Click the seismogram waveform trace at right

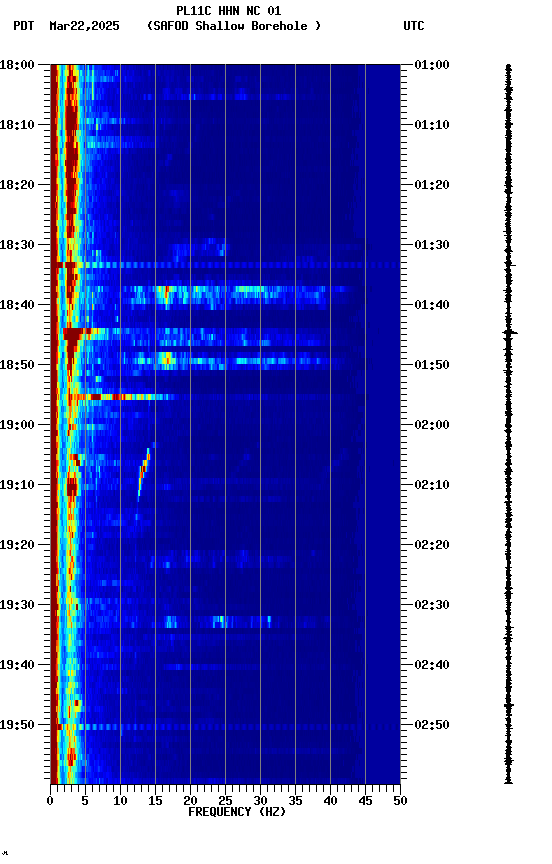tap(508, 424)
